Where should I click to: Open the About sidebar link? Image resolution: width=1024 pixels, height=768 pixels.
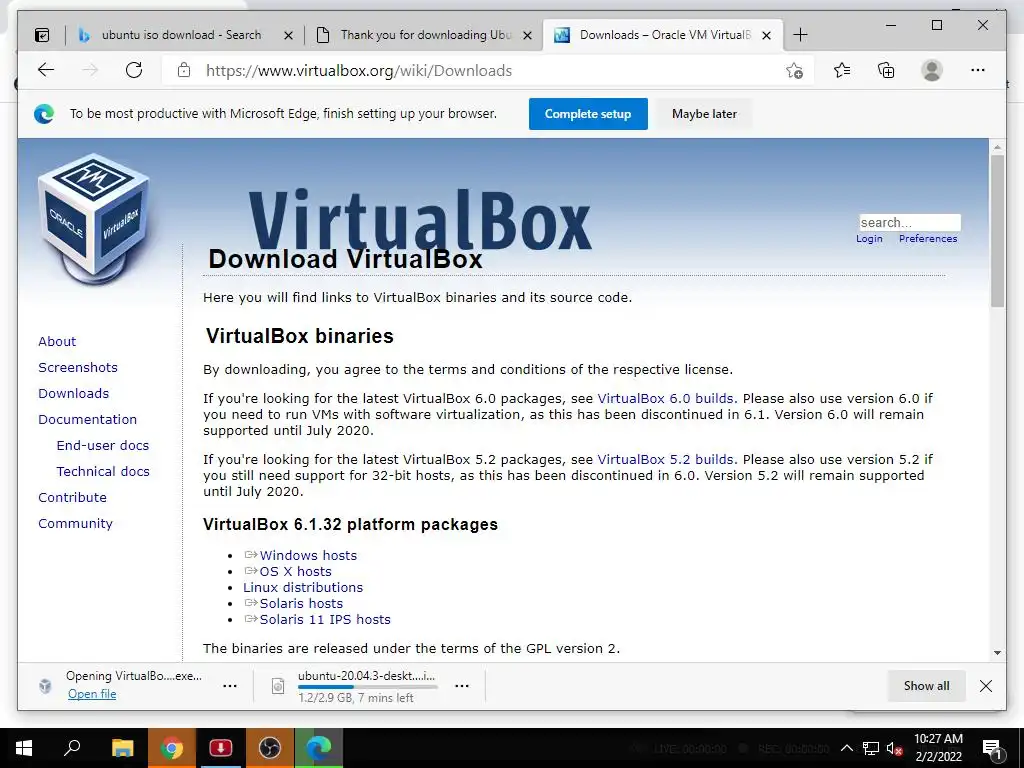(x=57, y=342)
